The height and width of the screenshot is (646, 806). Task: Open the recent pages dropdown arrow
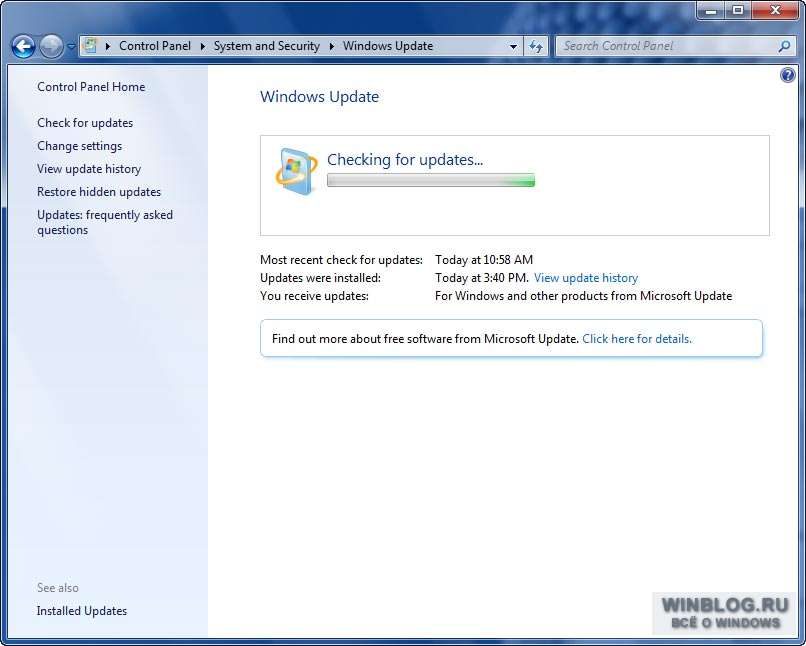(71, 47)
